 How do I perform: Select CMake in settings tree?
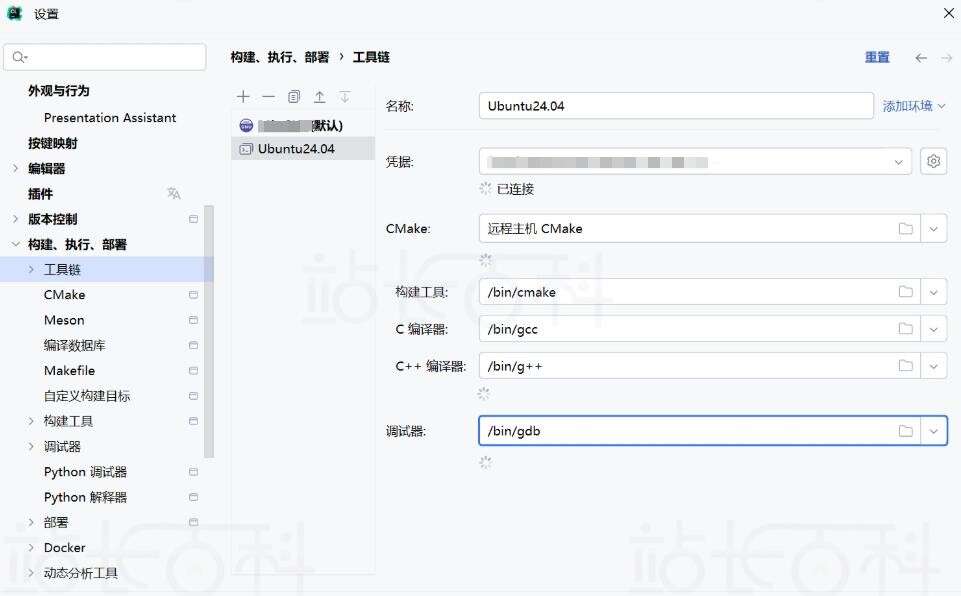(x=65, y=295)
